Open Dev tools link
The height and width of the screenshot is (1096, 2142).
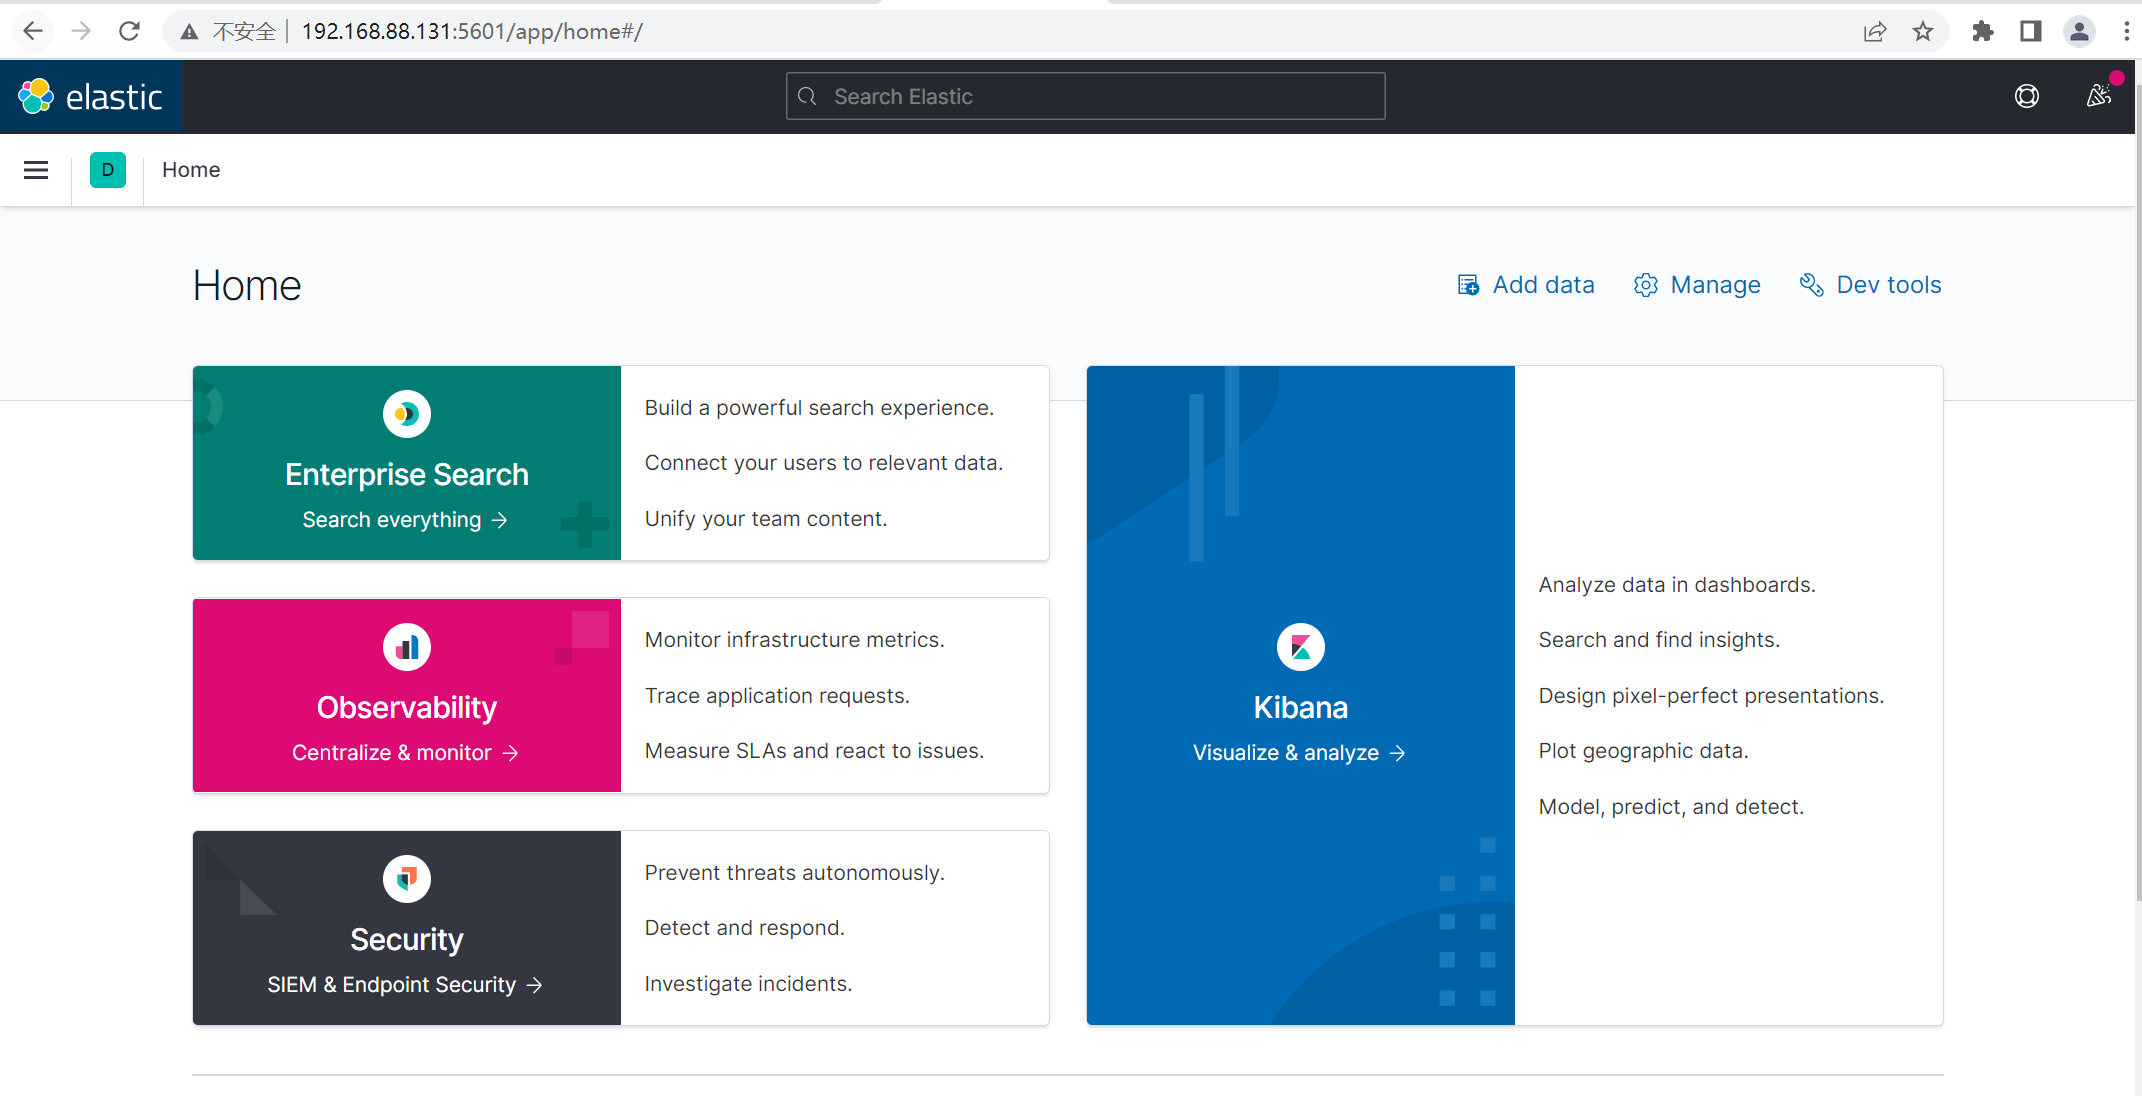pyautogui.click(x=1871, y=285)
